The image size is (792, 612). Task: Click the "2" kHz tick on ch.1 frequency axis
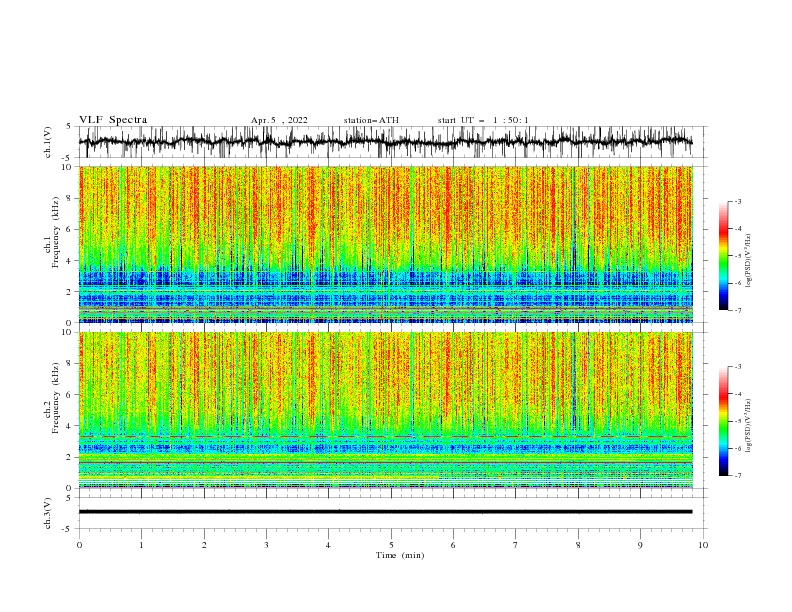pyautogui.click(x=70, y=292)
